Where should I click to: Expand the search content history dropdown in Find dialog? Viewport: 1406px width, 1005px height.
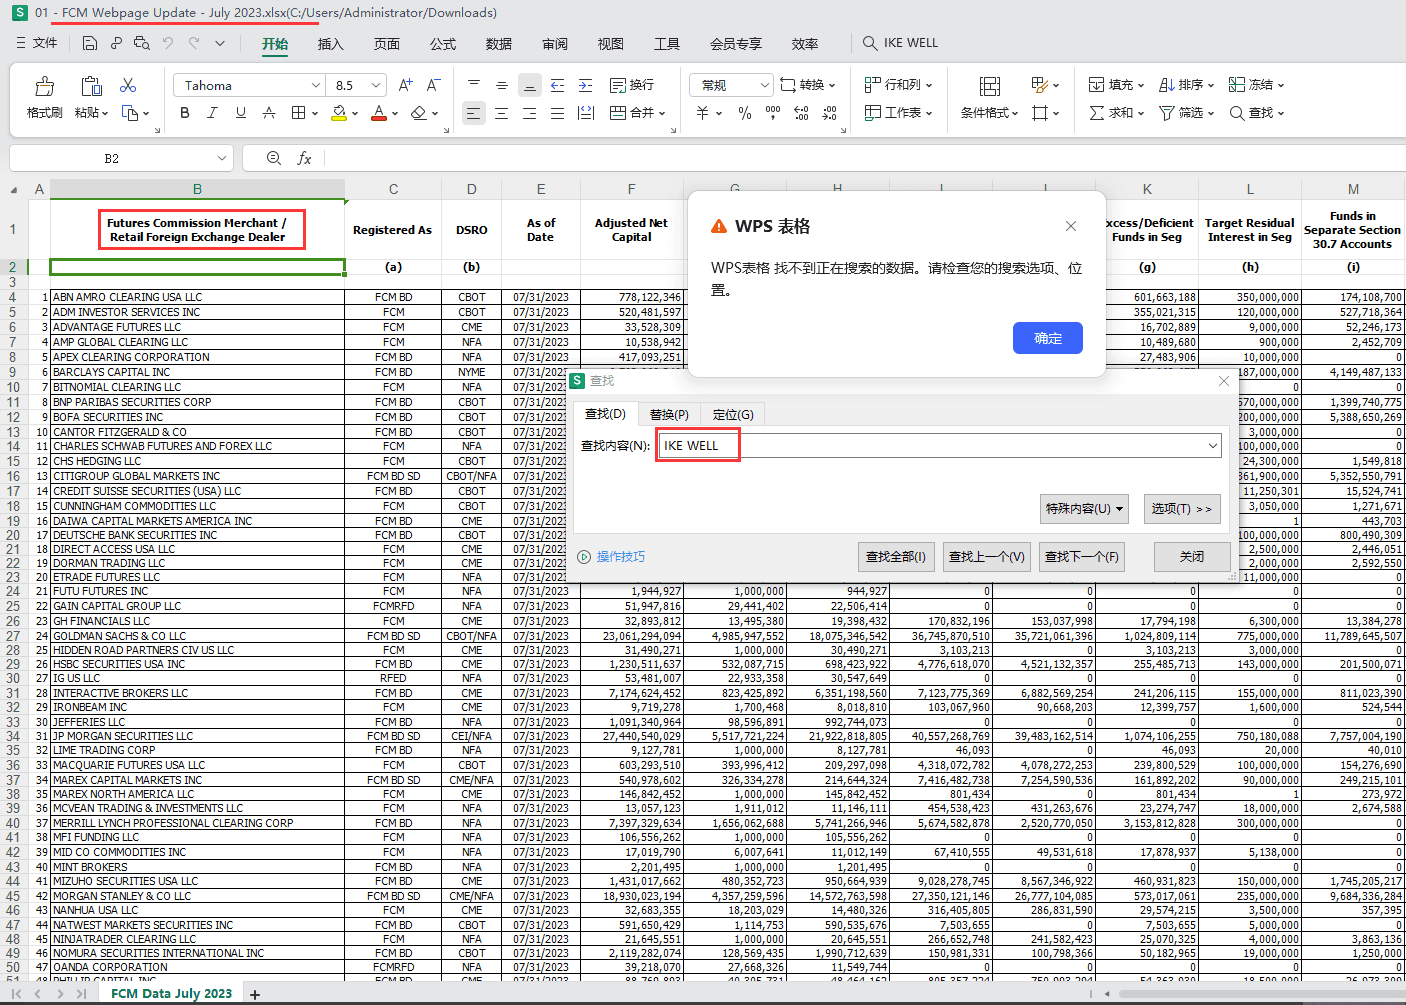point(1213,446)
